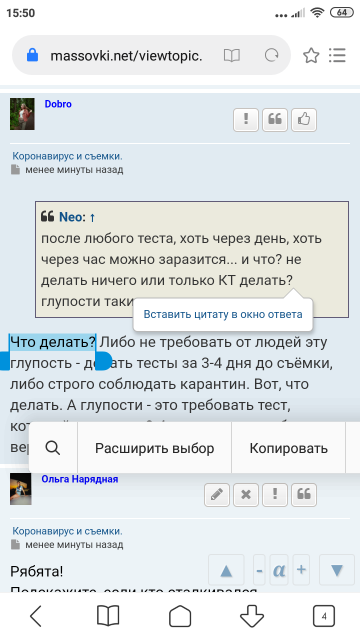Open Коронавирус и съемки link in Ольга's post

coord(67,531)
